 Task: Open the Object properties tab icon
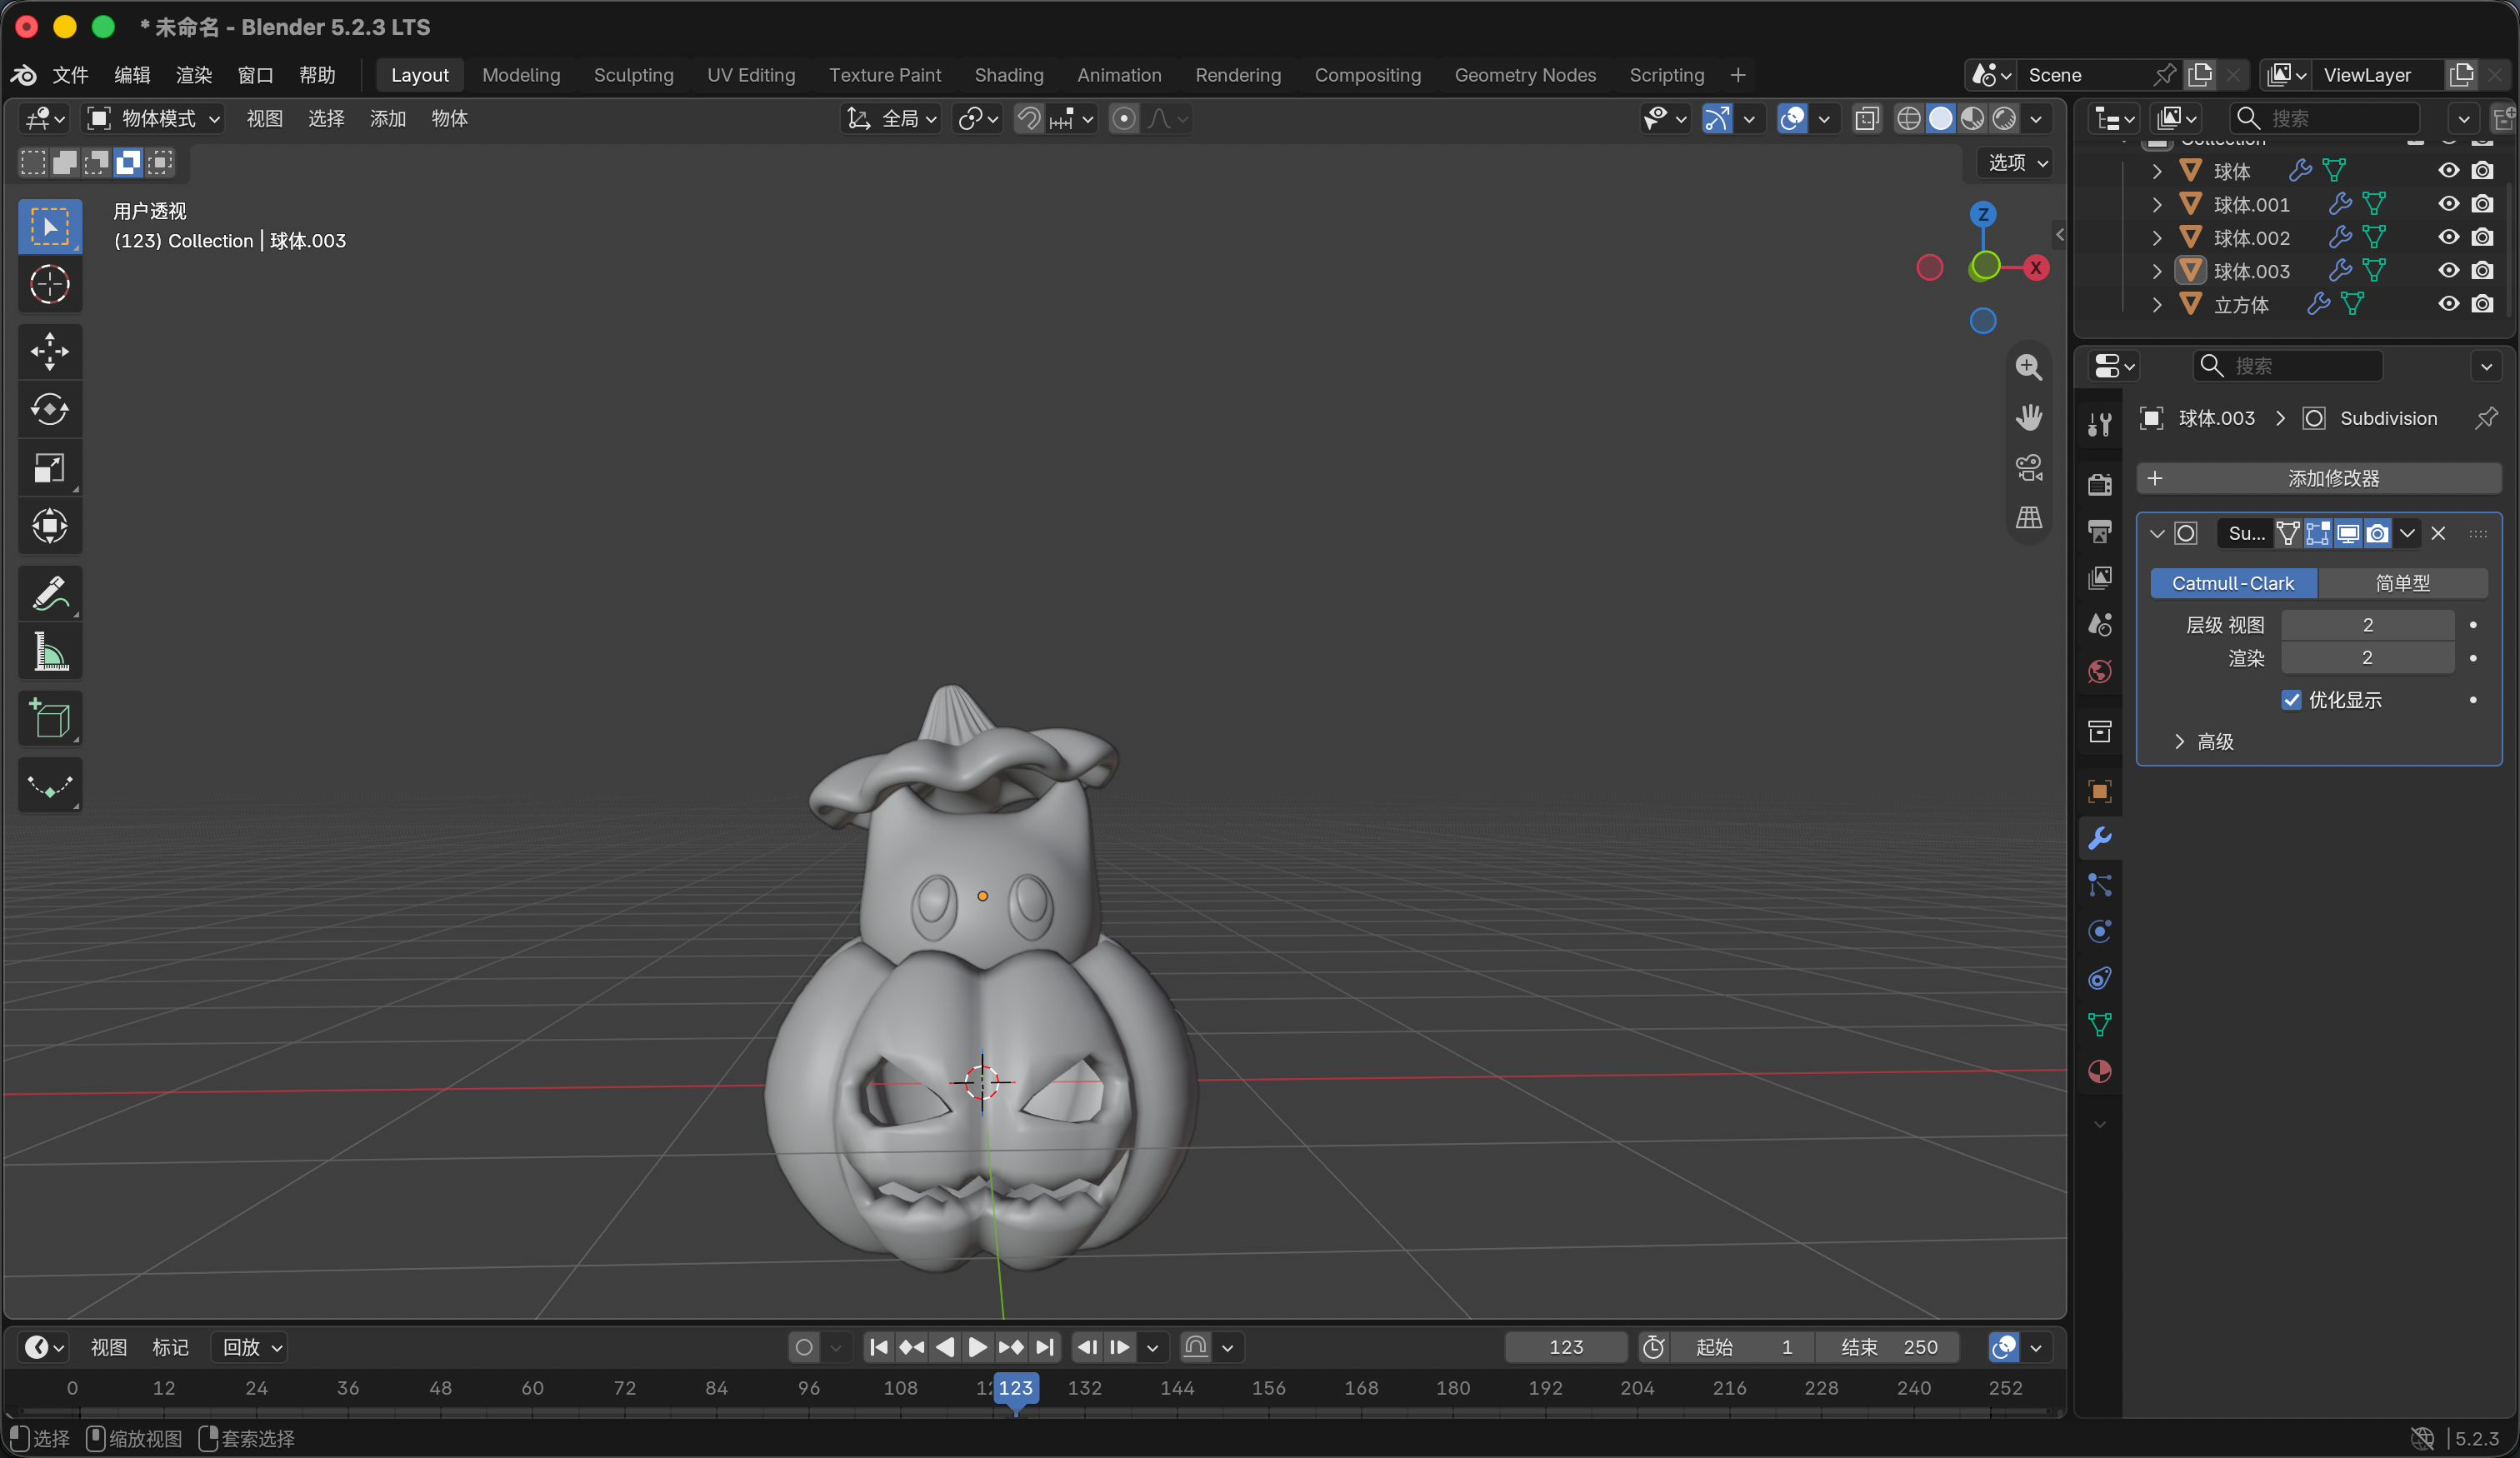pyautogui.click(x=2100, y=792)
